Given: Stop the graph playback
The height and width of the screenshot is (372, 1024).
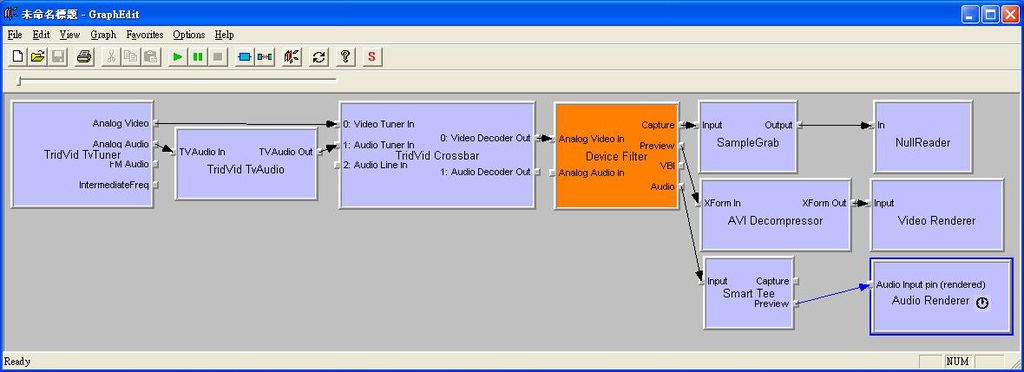Looking at the screenshot, I should click(217, 57).
